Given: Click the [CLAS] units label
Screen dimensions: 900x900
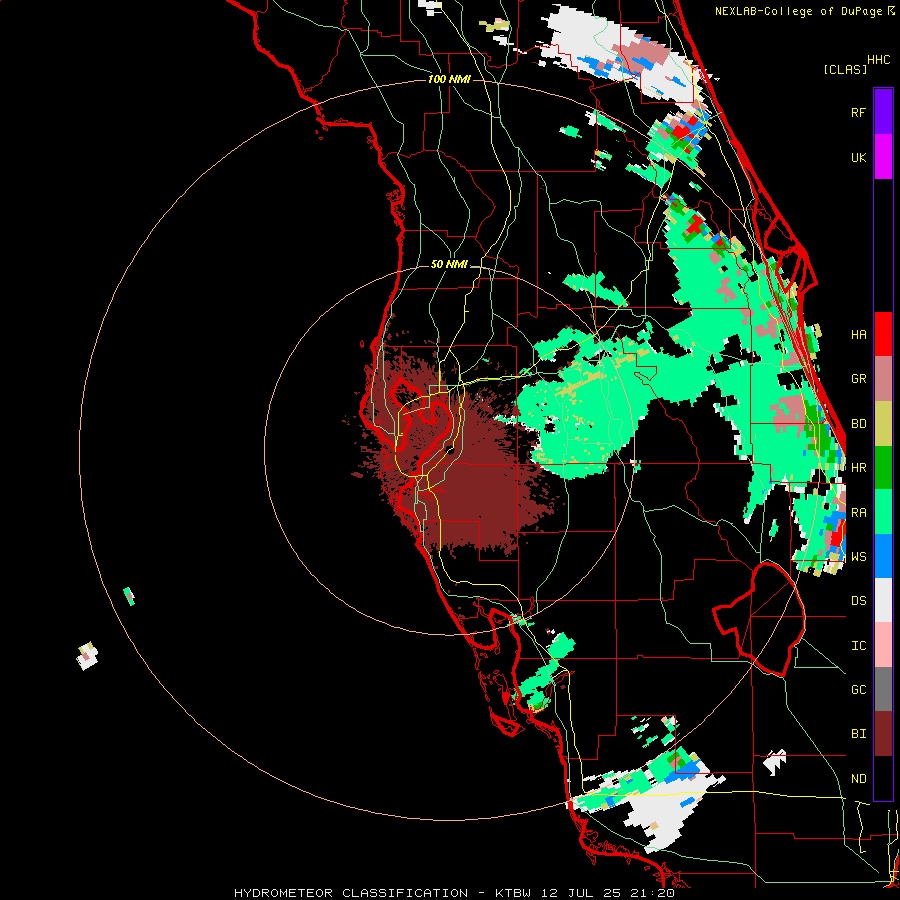Looking at the screenshot, I should click(x=845, y=69).
